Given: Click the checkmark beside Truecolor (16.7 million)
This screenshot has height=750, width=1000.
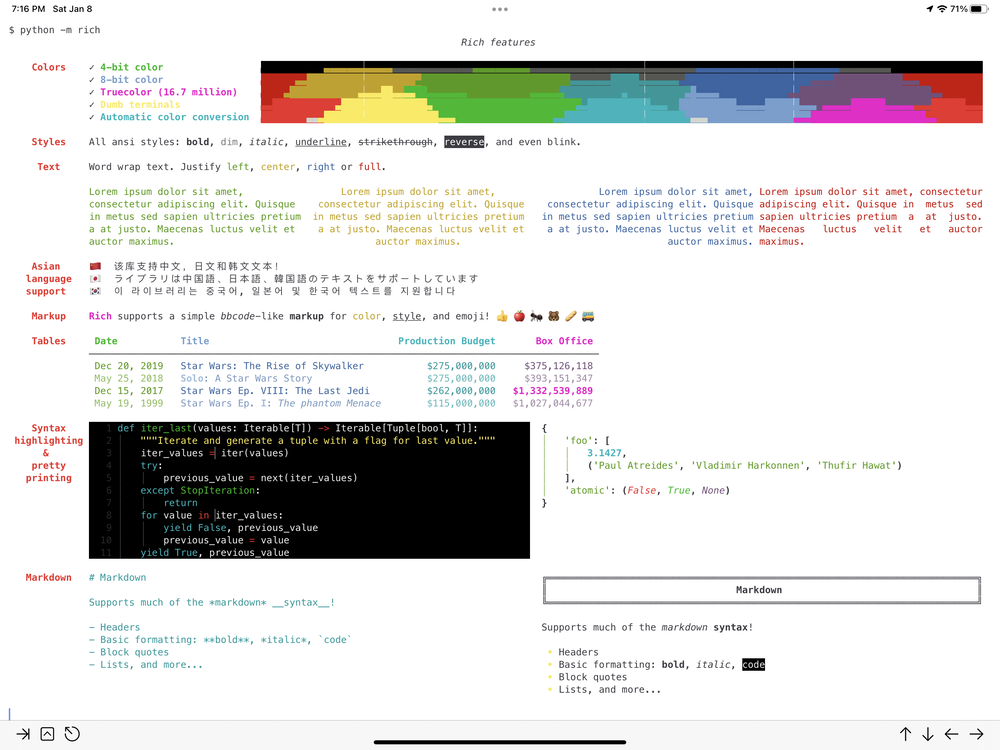Looking at the screenshot, I should [92, 92].
